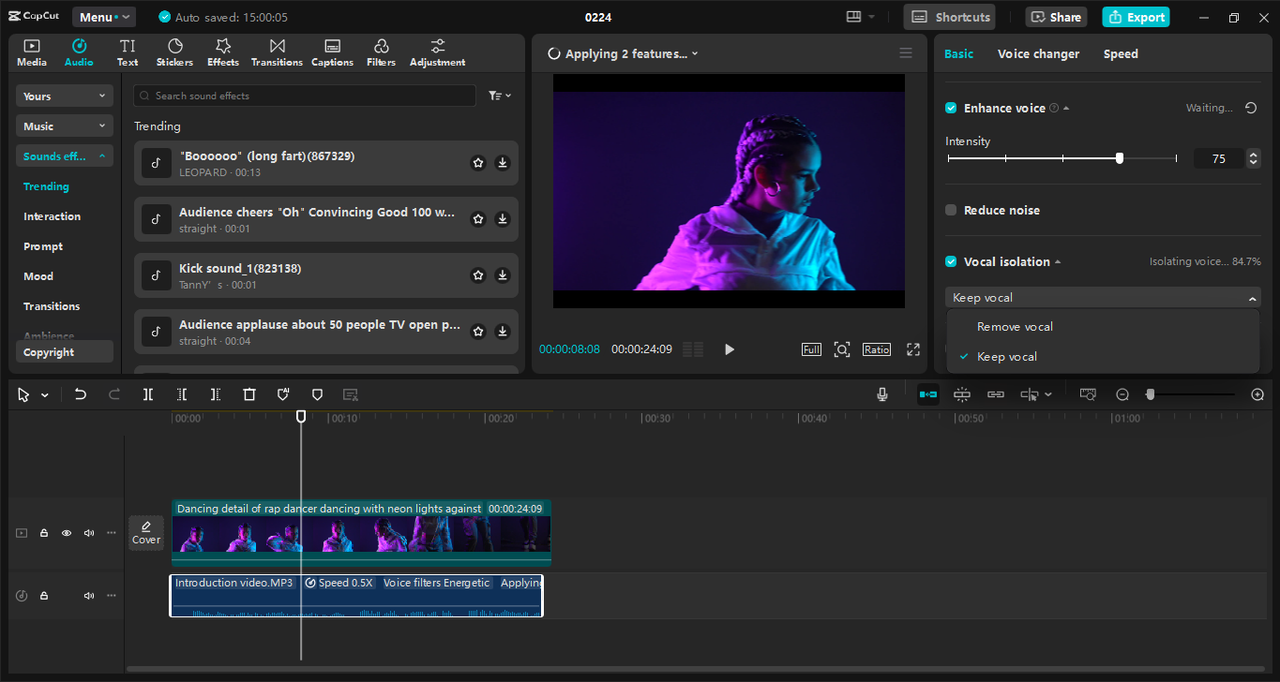Open the Stickers panel
Image resolution: width=1280 pixels, height=682 pixels.
pyautogui.click(x=174, y=53)
